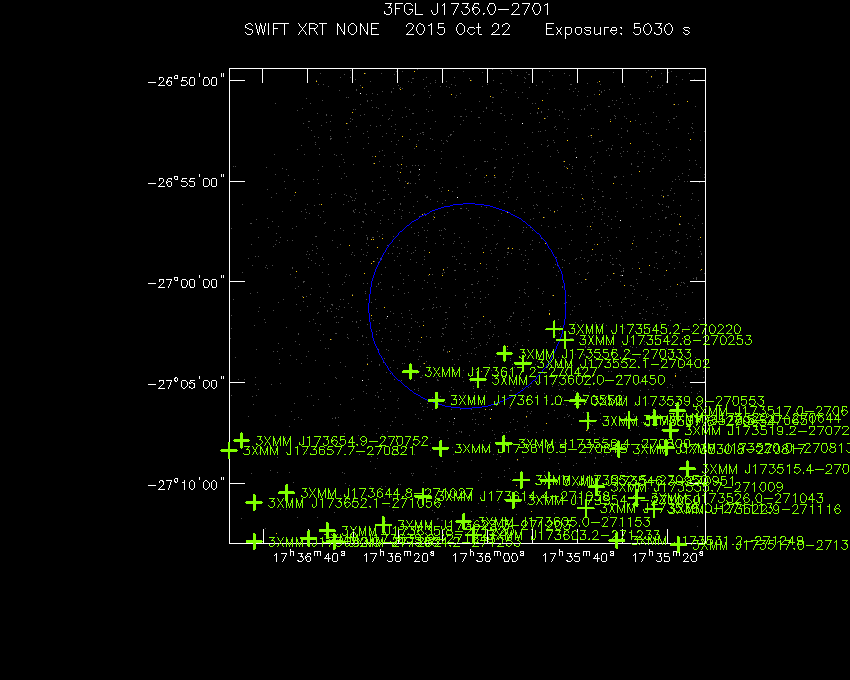Click the SWIFT XRT NONE header text
Screen dimensions: 850x680
(312, 29)
